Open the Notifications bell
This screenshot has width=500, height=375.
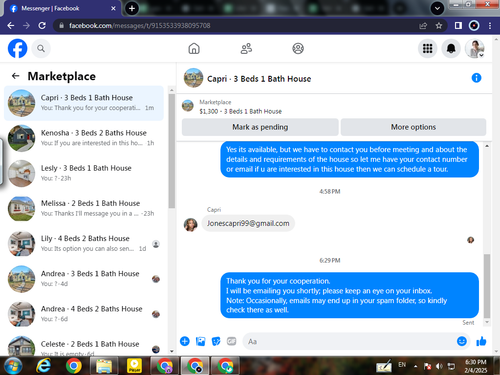click(451, 49)
